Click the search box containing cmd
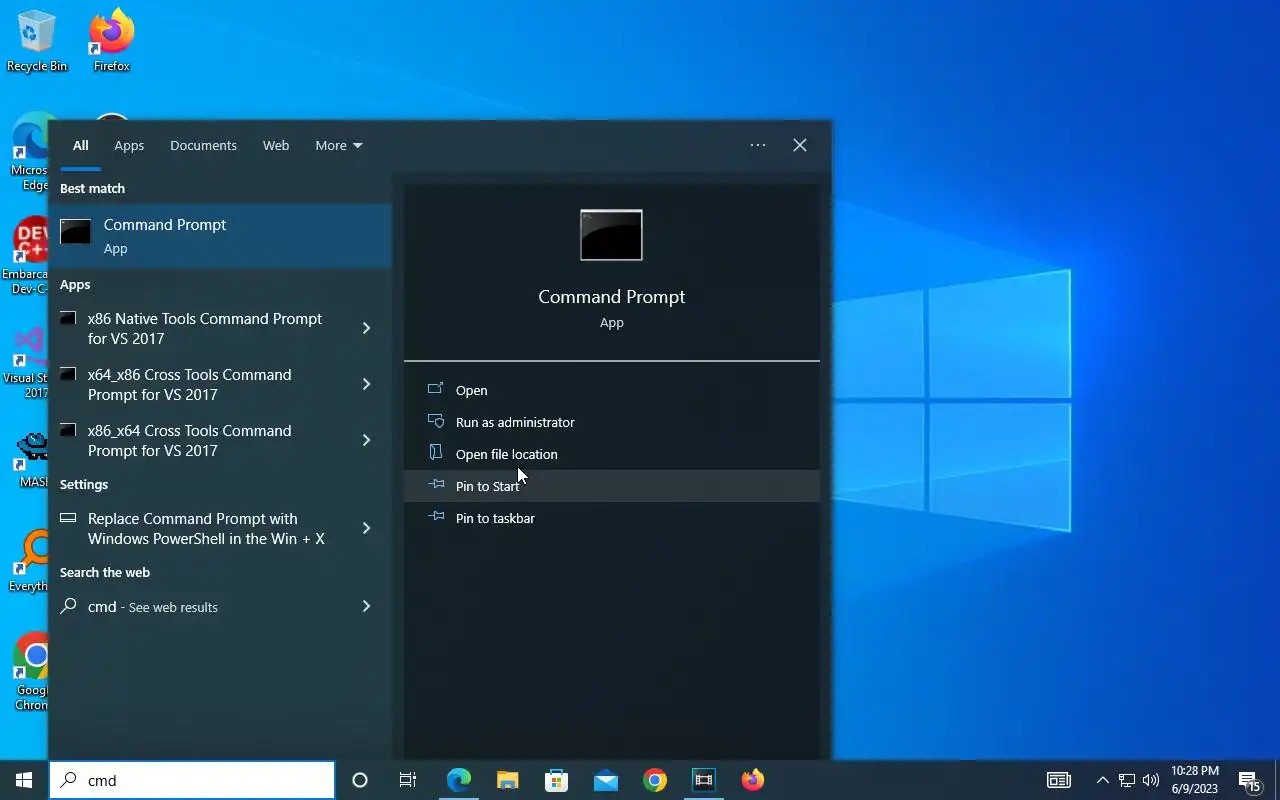Image resolution: width=1280 pixels, height=800 pixels. [x=192, y=780]
